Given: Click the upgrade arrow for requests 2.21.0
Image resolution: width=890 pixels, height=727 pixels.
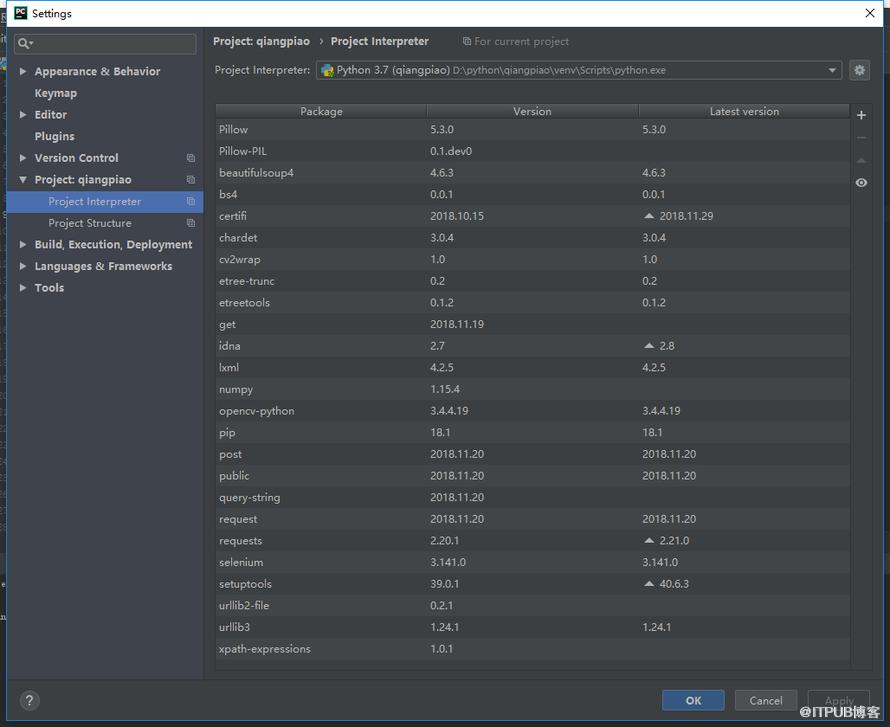Looking at the screenshot, I should [649, 540].
